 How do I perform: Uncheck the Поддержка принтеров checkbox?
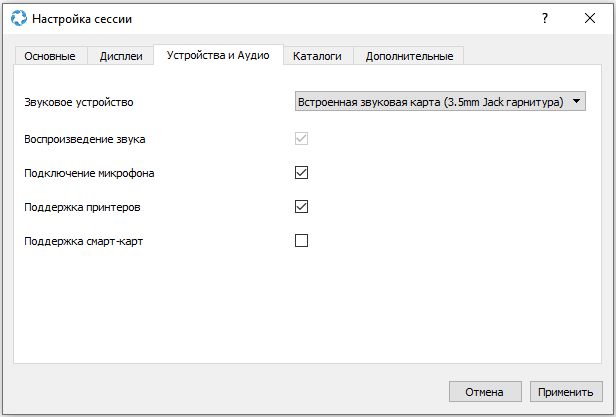point(301,206)
